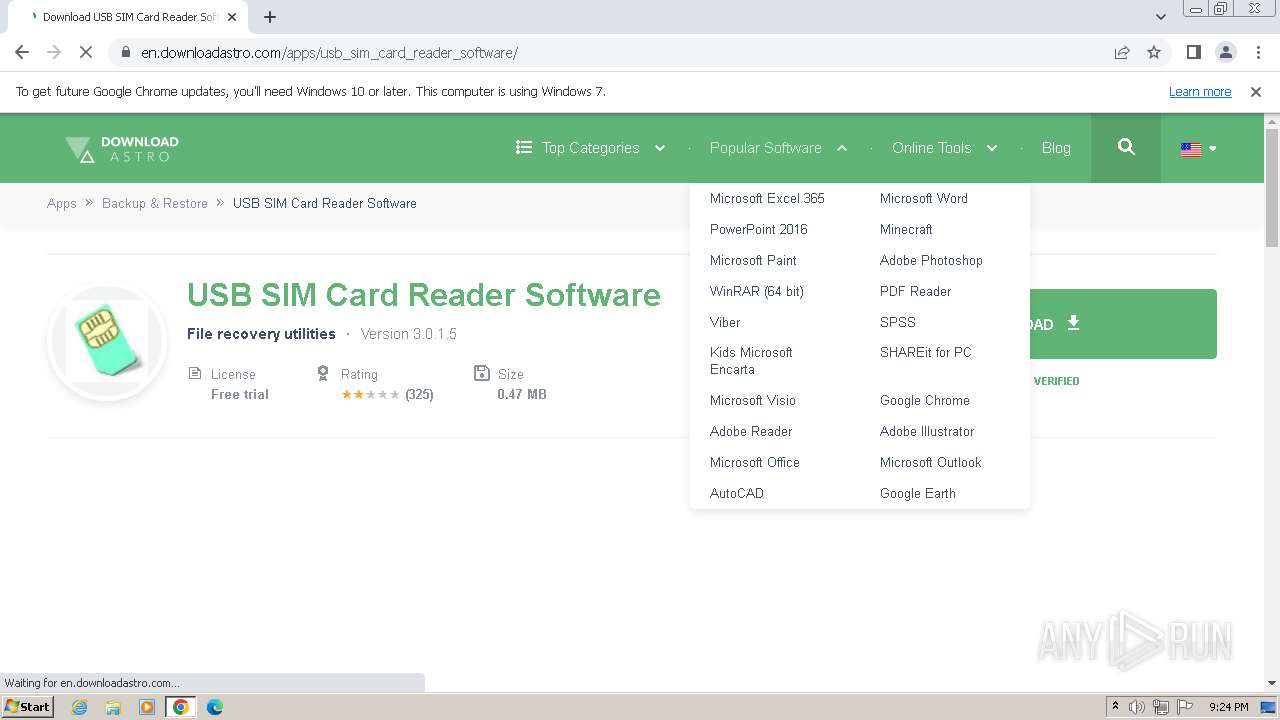This screenshot has height=720, width=1280.
Task: Click the File recovery utilities label
Action: (261, 334)
